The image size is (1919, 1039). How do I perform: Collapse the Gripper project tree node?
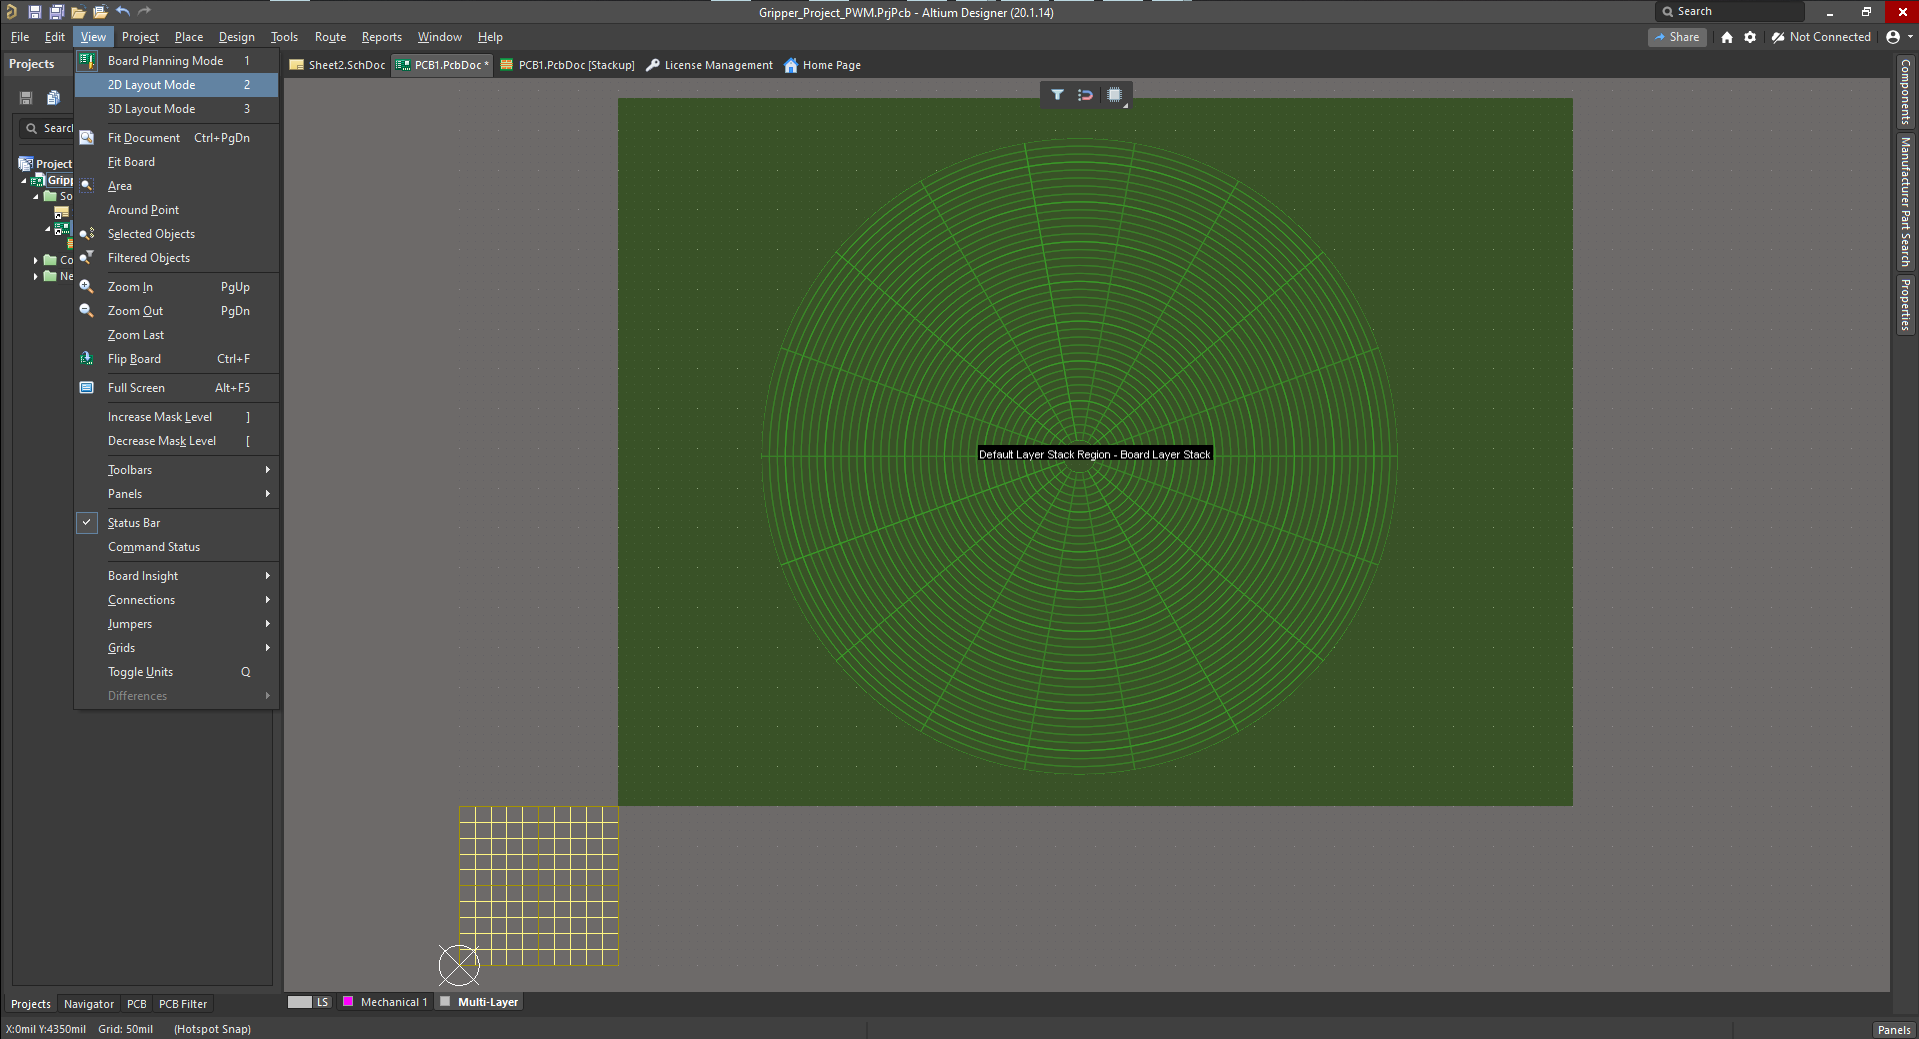[24, 181]
